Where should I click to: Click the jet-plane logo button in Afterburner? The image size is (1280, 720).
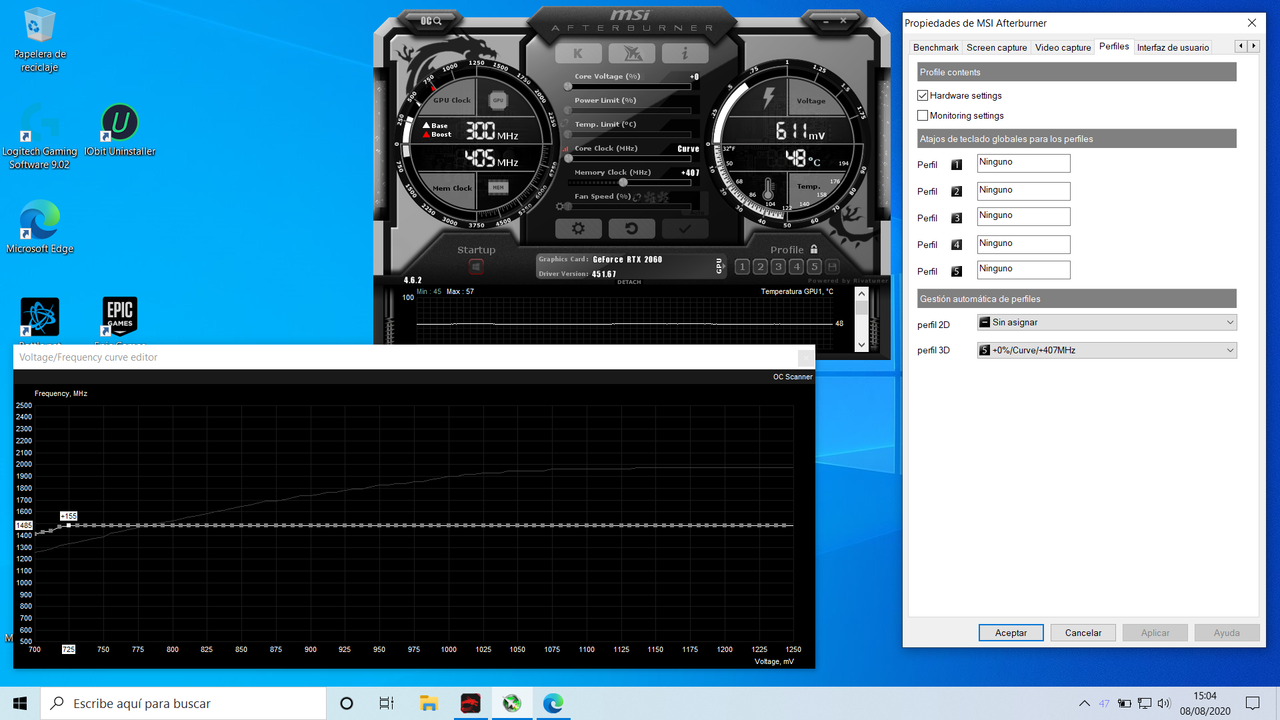[x=632, y=54]
